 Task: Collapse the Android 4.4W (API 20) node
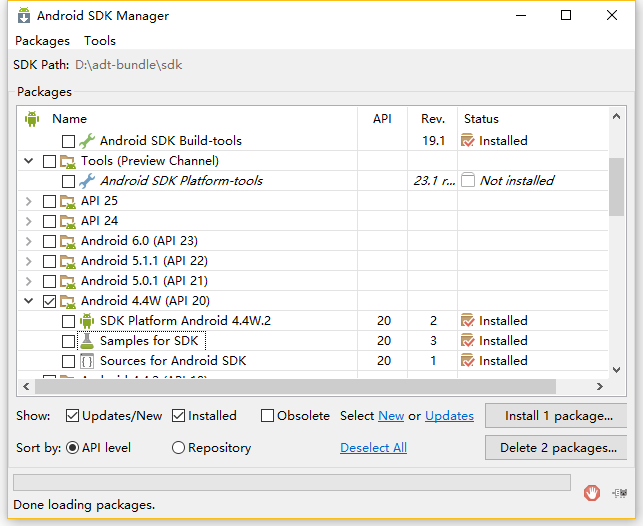coord(29,301)
